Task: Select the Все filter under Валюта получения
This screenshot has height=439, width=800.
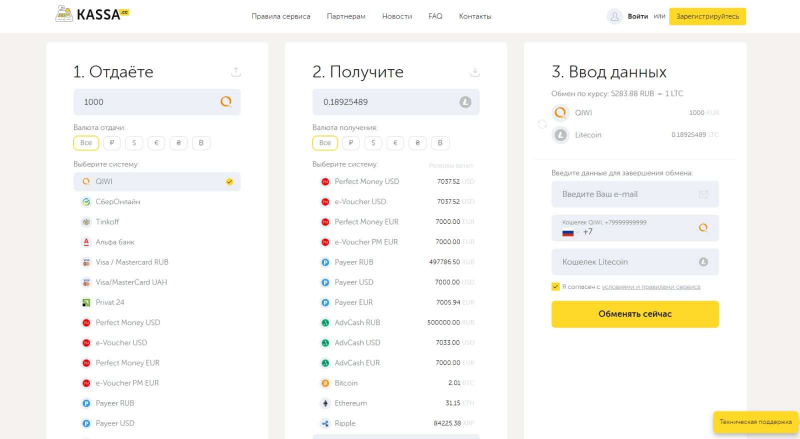Action: click(x=325, y=143)
